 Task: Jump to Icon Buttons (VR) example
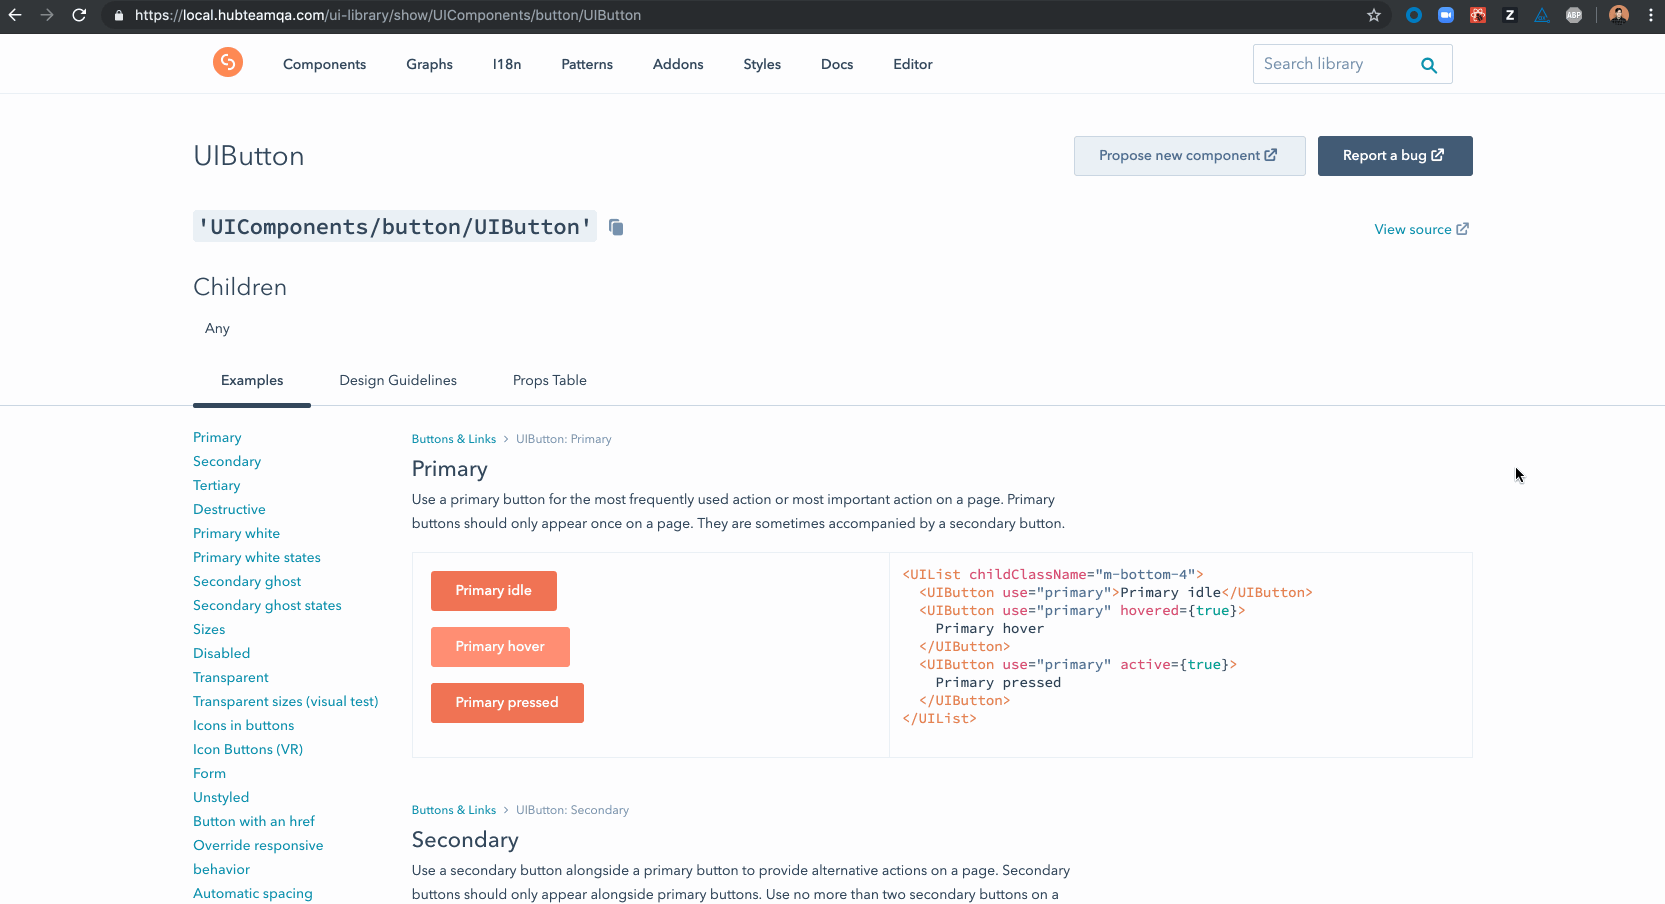click(248, 749)
